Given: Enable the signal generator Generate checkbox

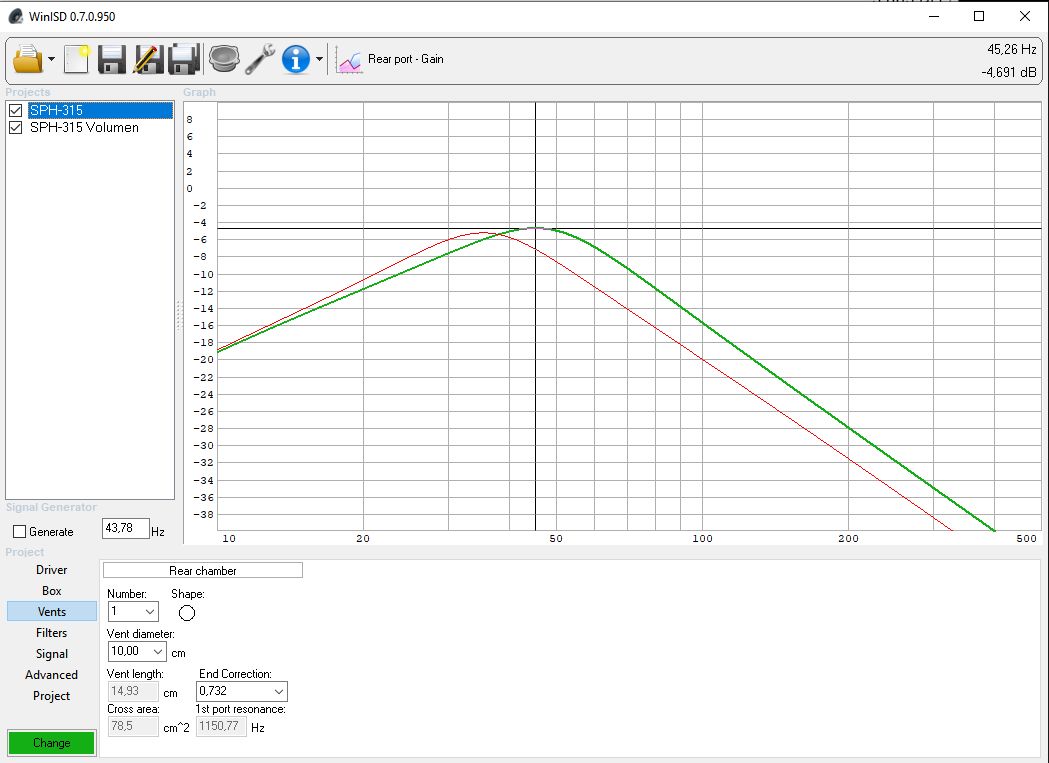Looking at the screenshot, I should point(19,532).
